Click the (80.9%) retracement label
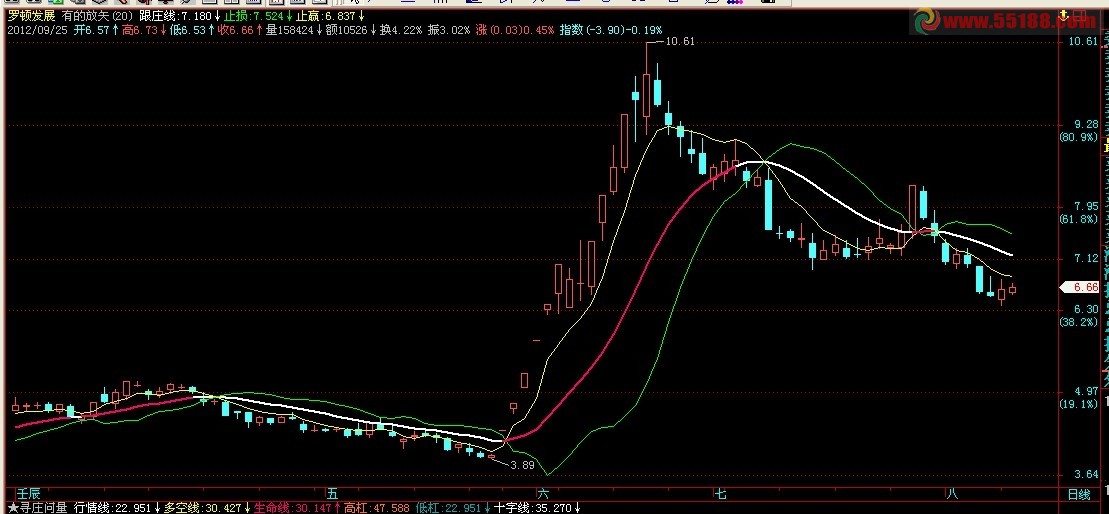This screenshot has height=514, width=1109. pos(1078,137)
